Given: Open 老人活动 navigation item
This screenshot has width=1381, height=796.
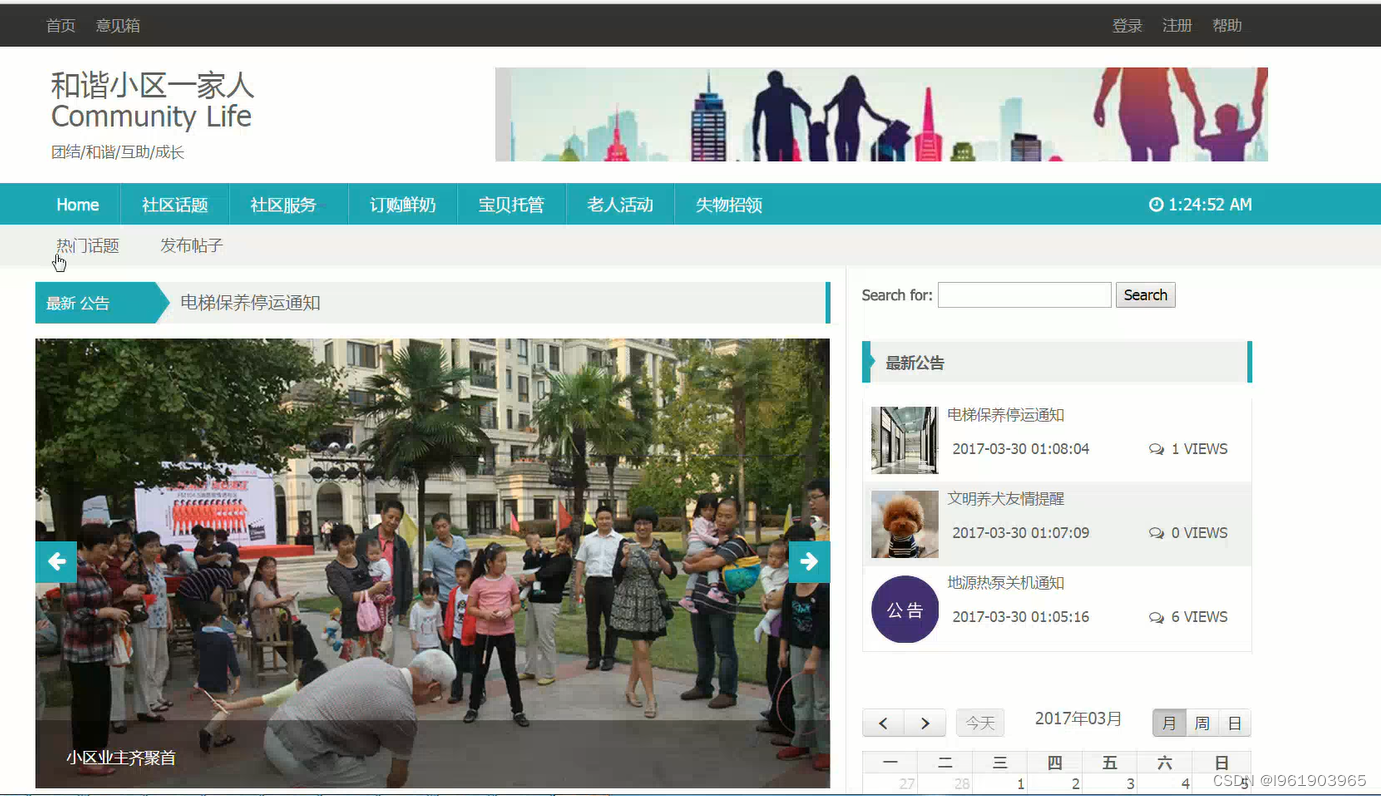Looking at the screenshot, I should [620, 205].
